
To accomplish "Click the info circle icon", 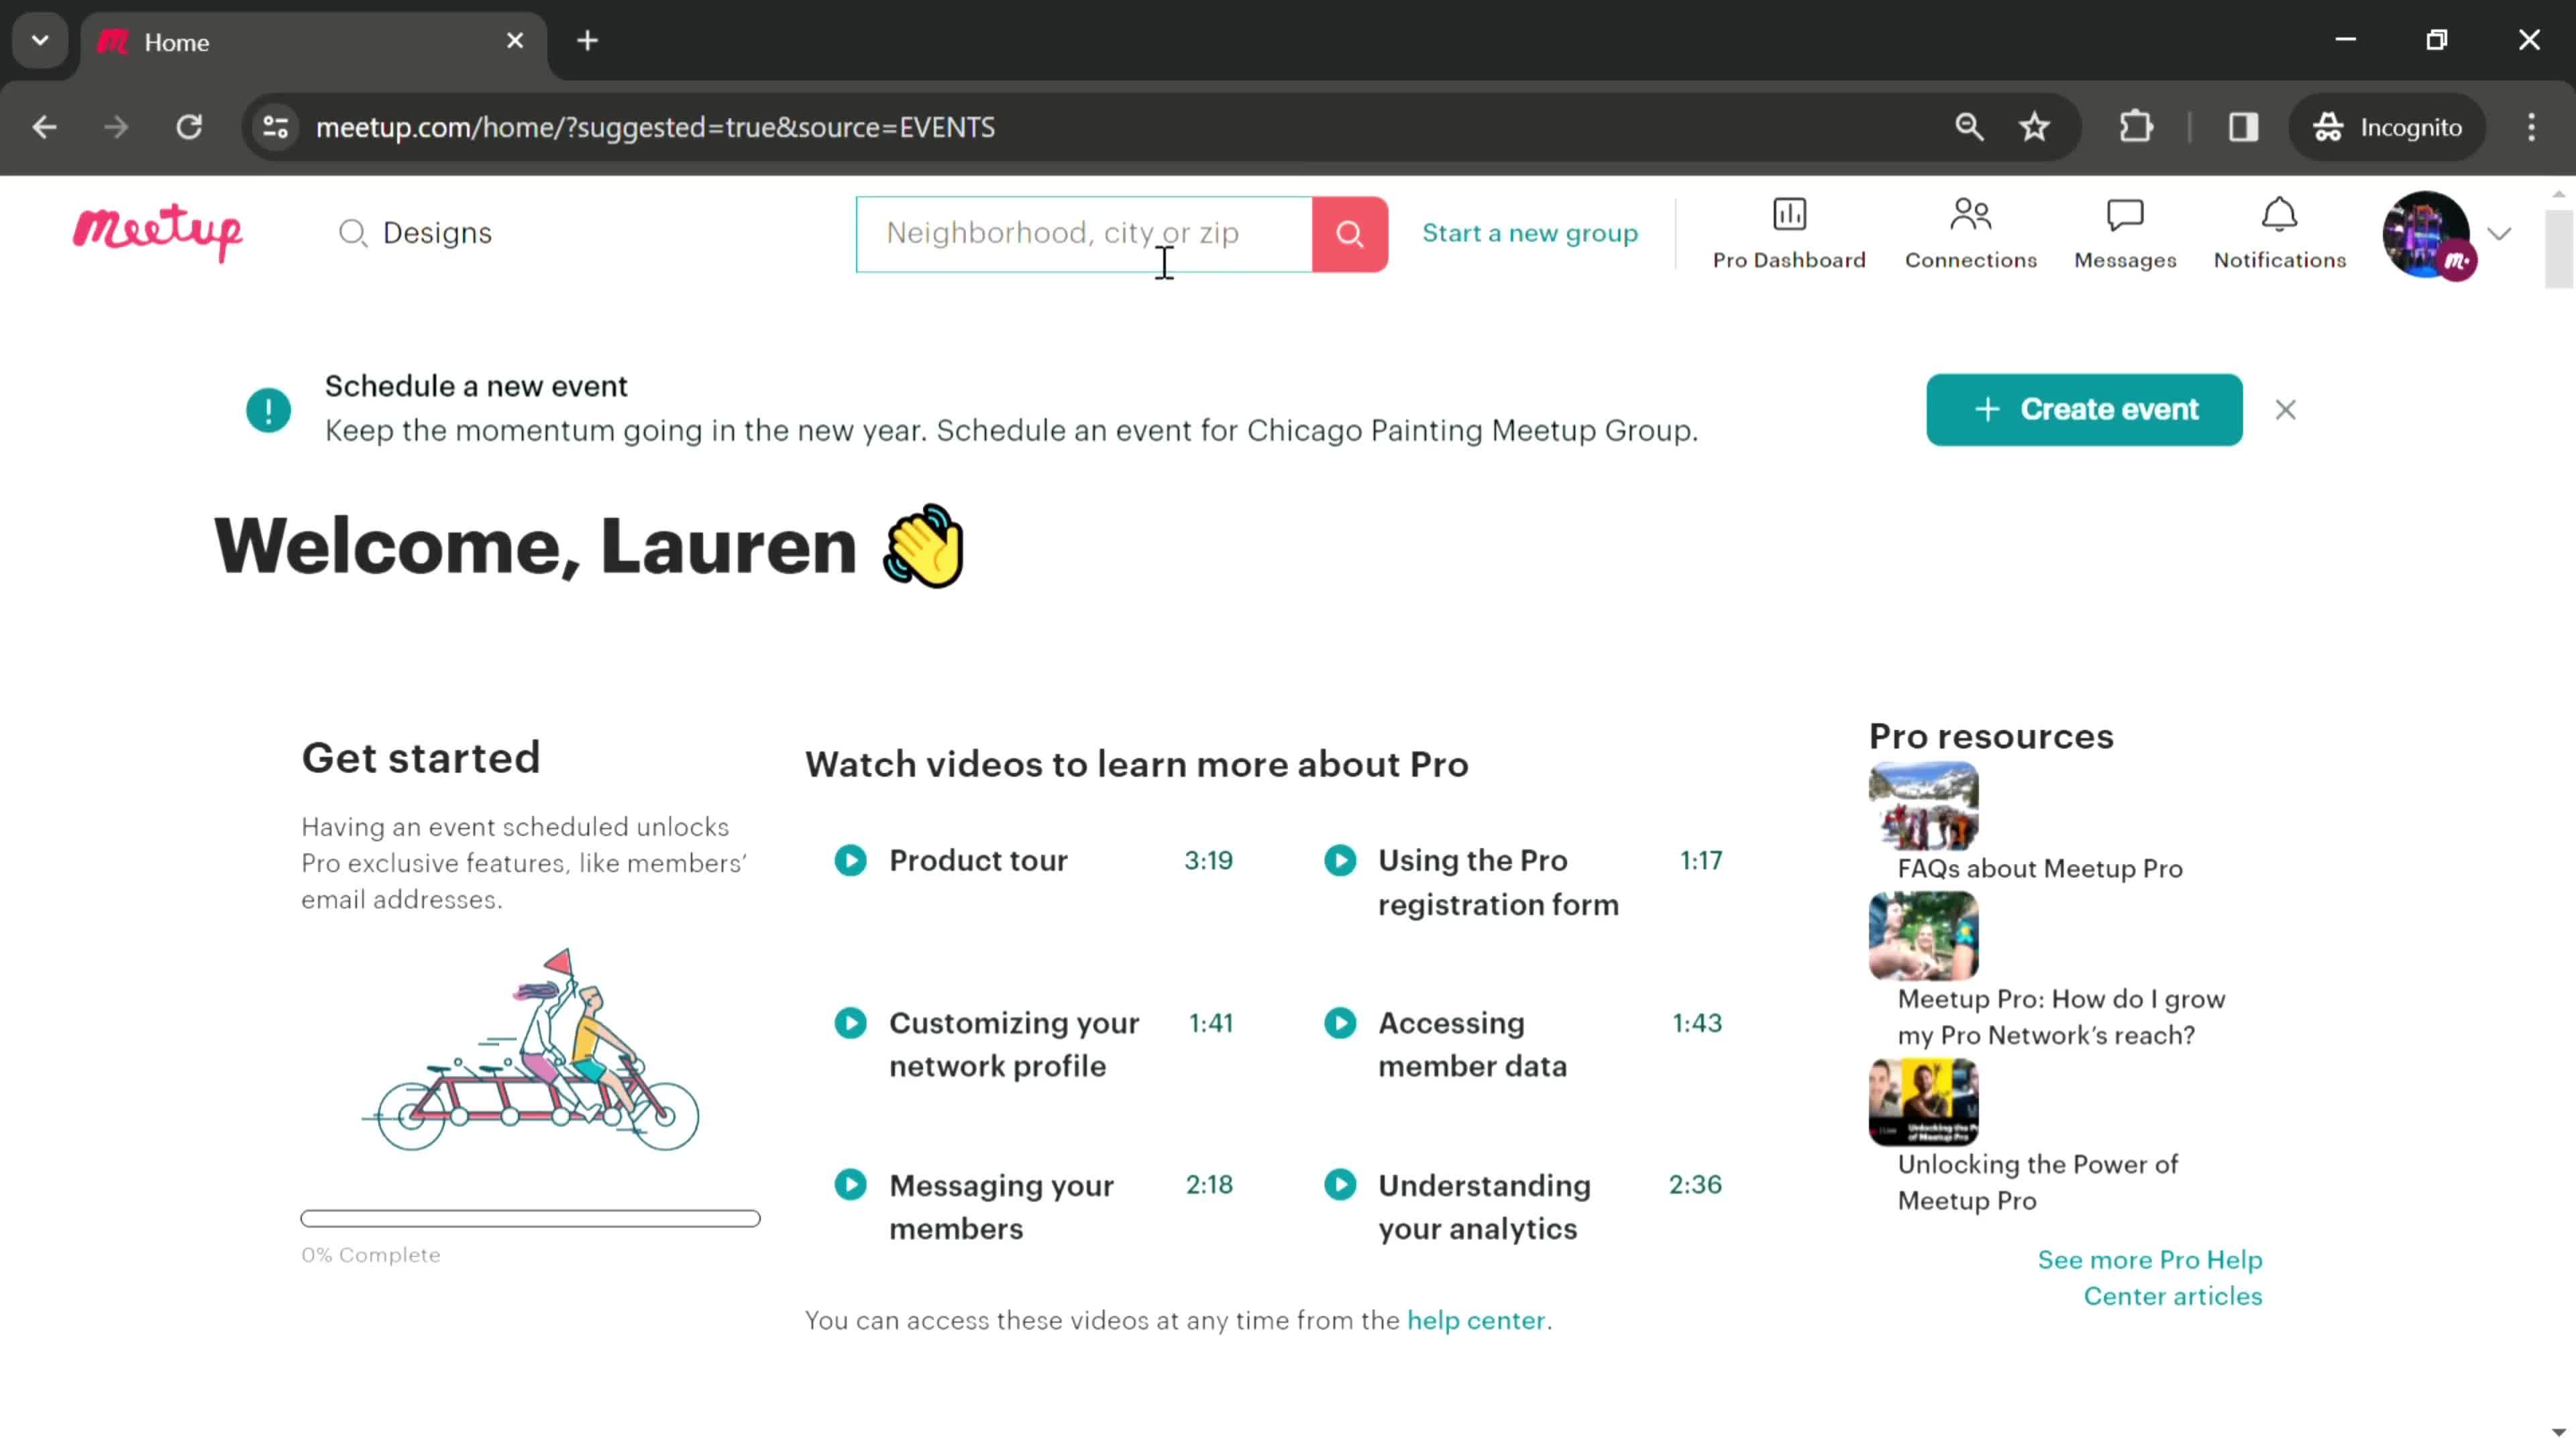I will [x=269, y=409].
